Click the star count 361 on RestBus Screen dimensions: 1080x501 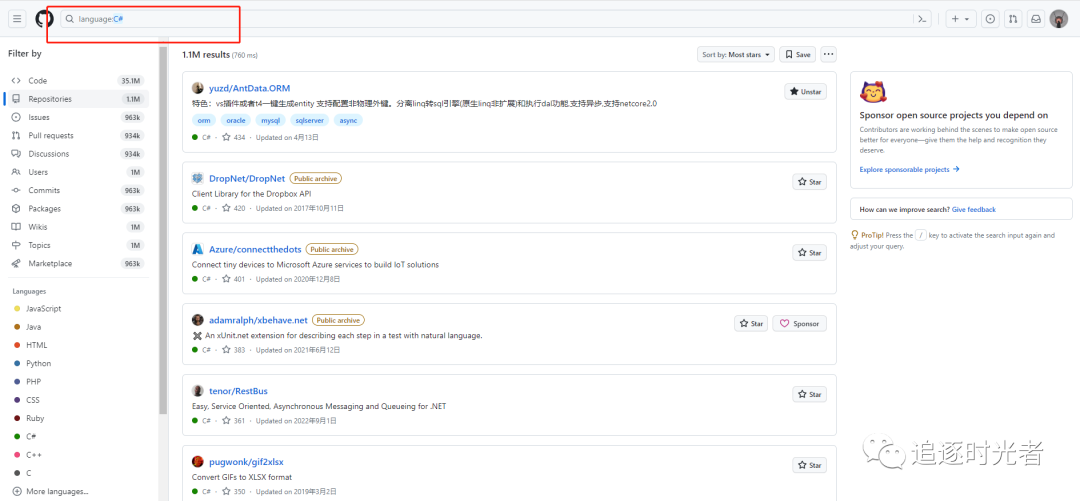point(234,420)
